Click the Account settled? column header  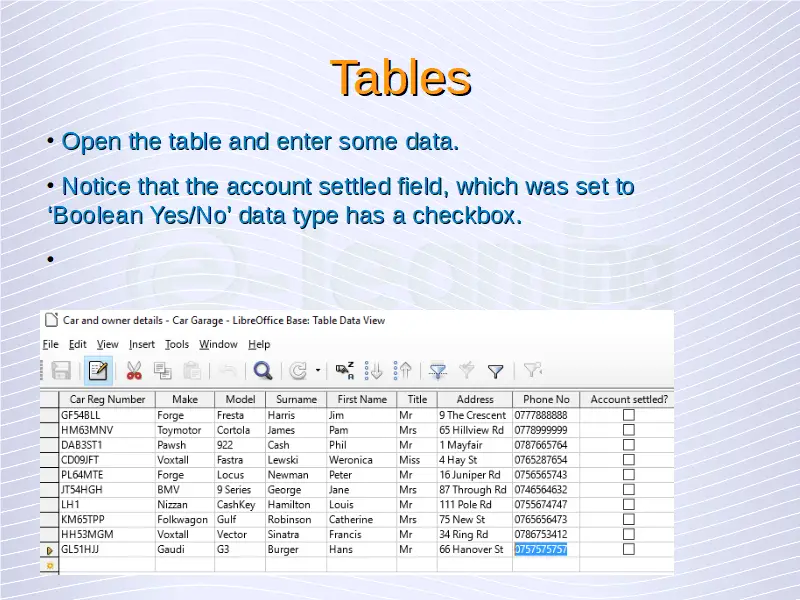pyautogui.click(x=629, y=399)
